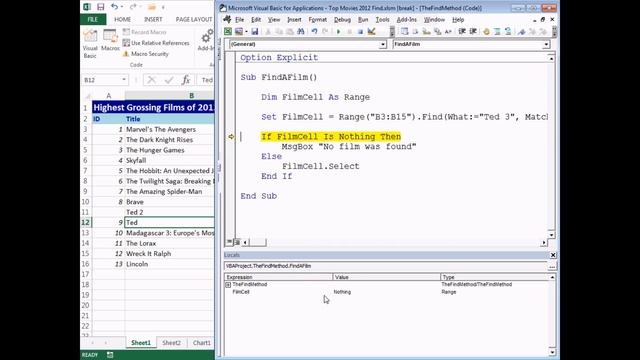Open the Run menu in VBA editor
This screenshot has height=360, width=640.
click(363, 20)
